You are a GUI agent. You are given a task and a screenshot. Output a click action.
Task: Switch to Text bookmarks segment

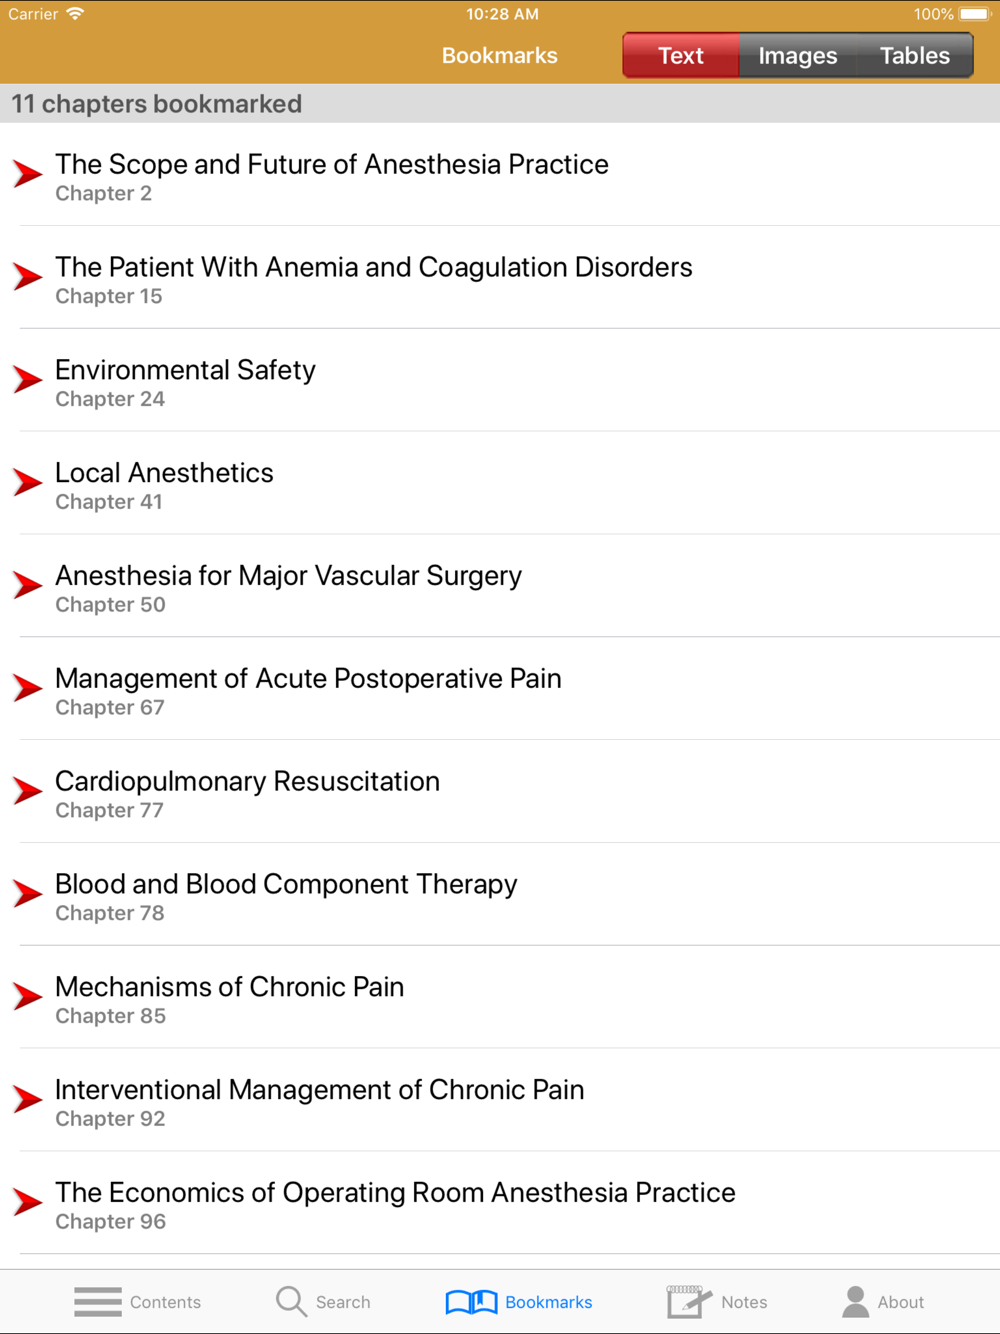(681, 55)
